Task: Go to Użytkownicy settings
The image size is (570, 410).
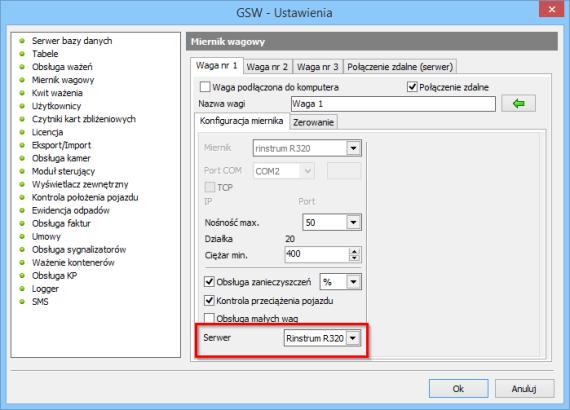Action: point(56,106)
